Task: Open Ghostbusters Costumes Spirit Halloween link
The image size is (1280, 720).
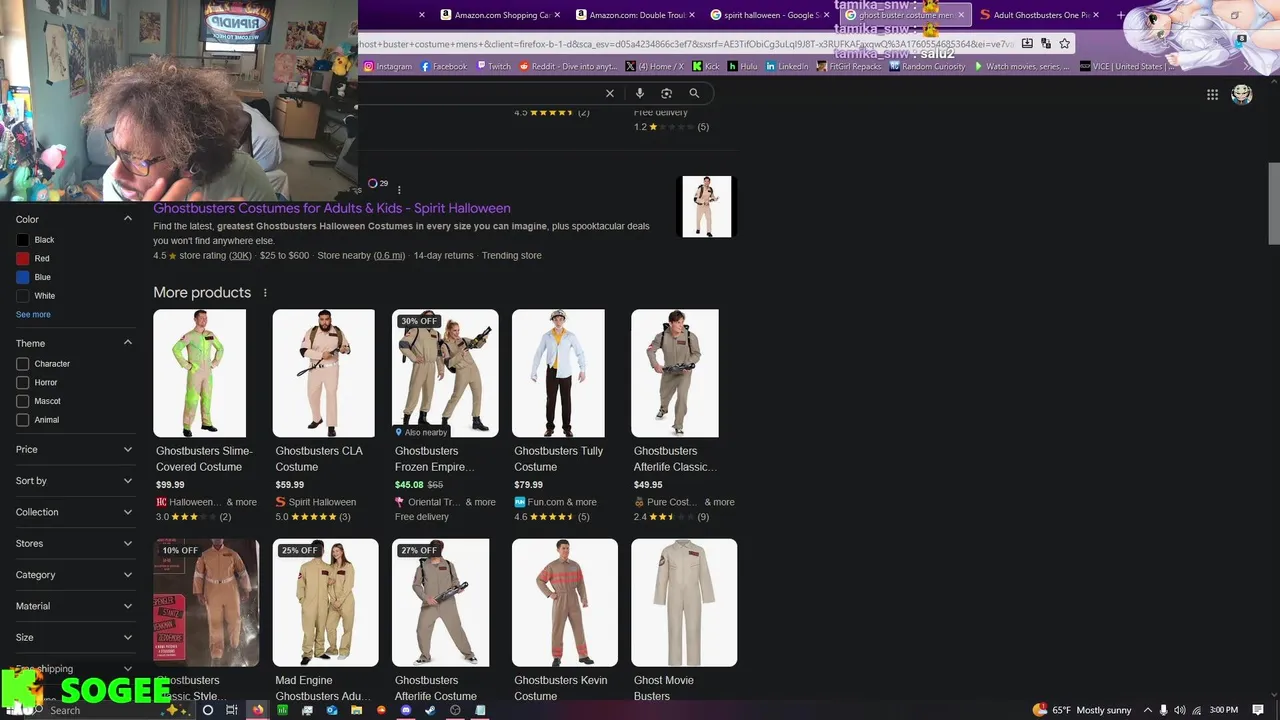Action: click(332, 208)
